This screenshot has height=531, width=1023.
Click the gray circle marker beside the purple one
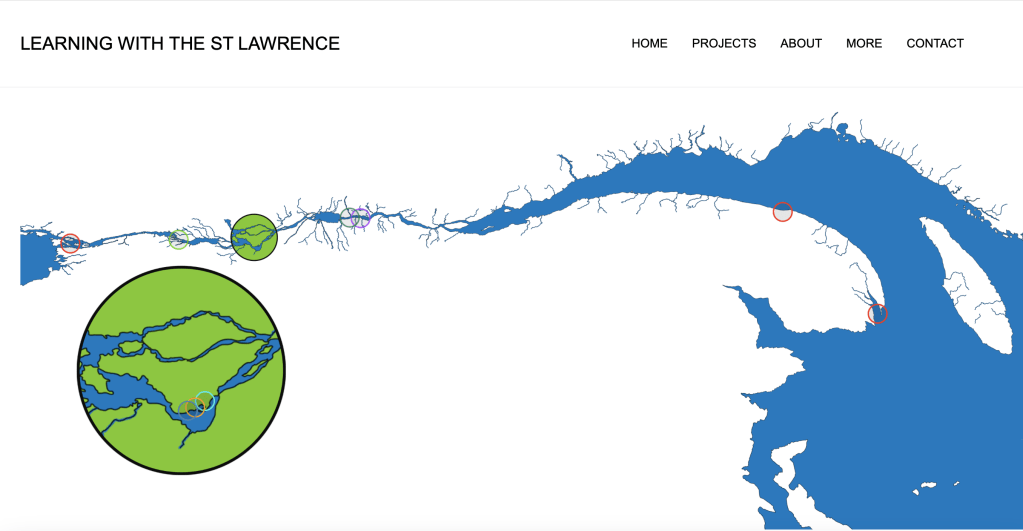(349, 218)
